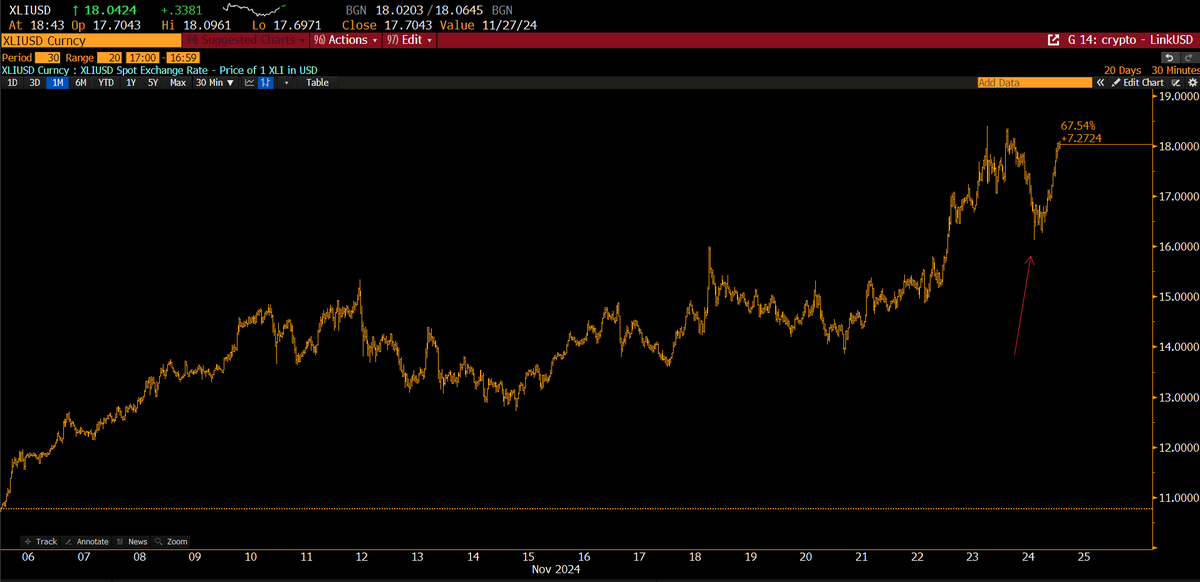Switch to the 1D range tab

click(x=12, y=82)
